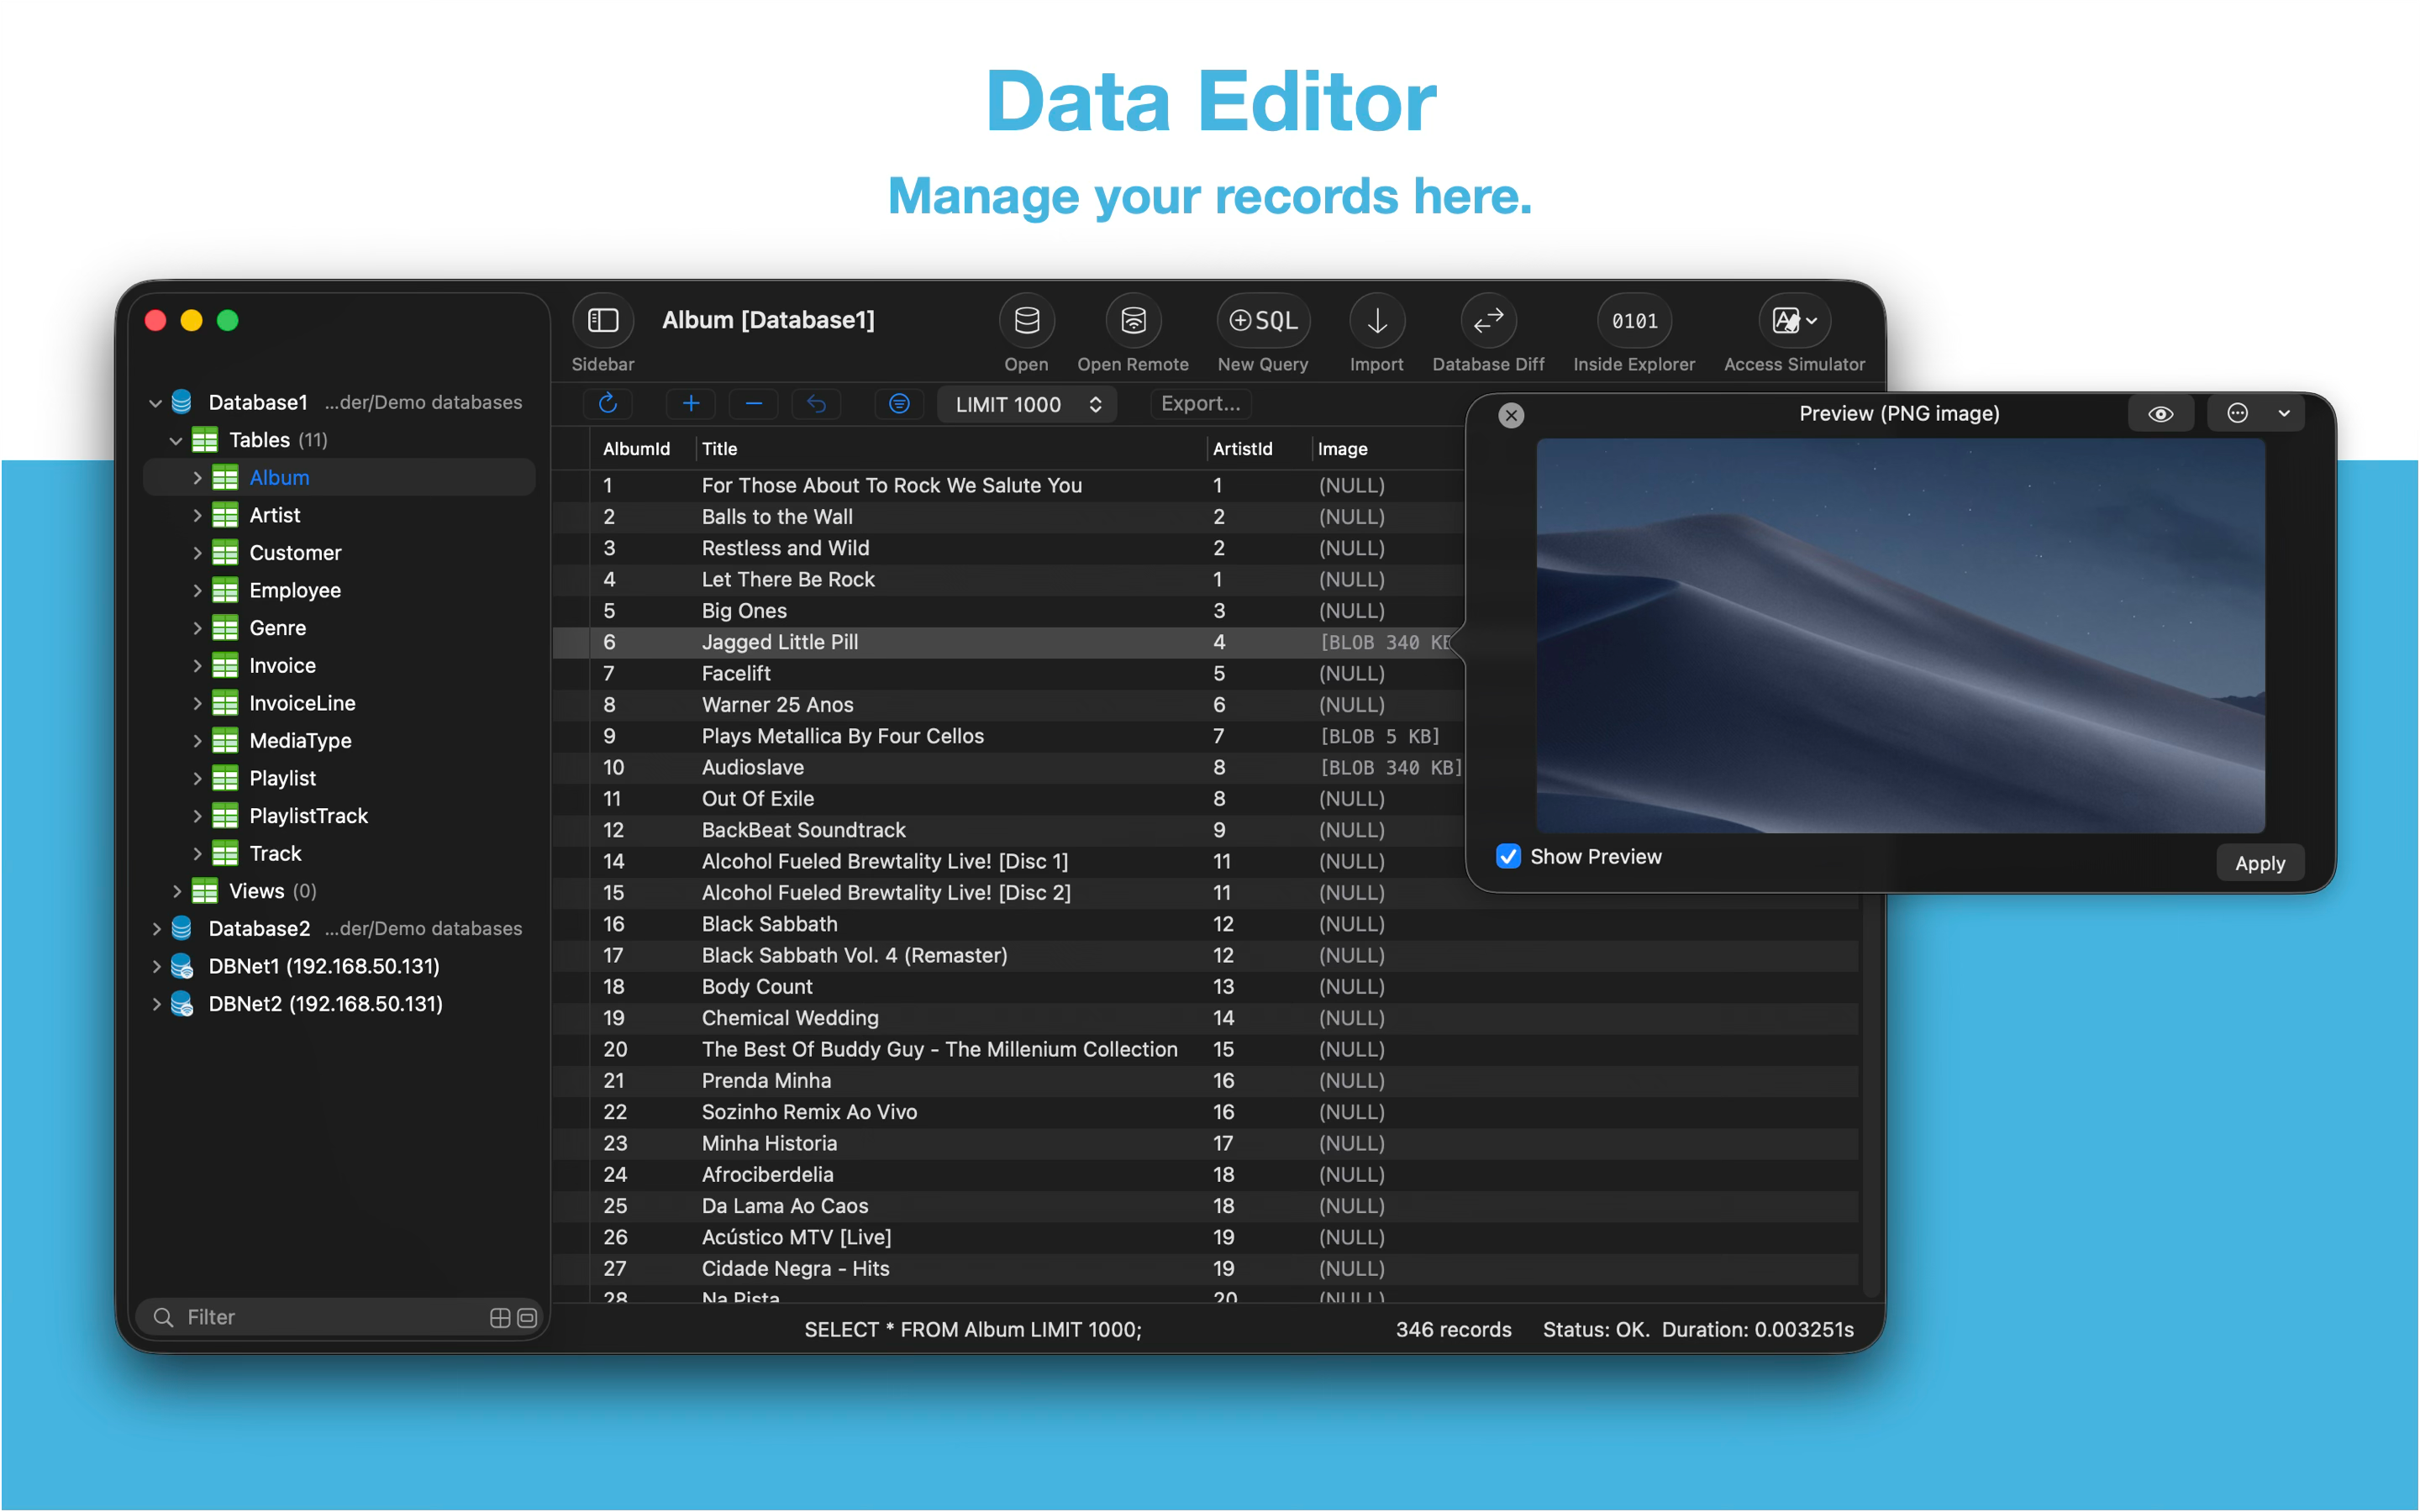Screen dimensions: 2420x1512
Task: Click the filter rows icon
Action: pyautogui.click(x=899, y=404)
